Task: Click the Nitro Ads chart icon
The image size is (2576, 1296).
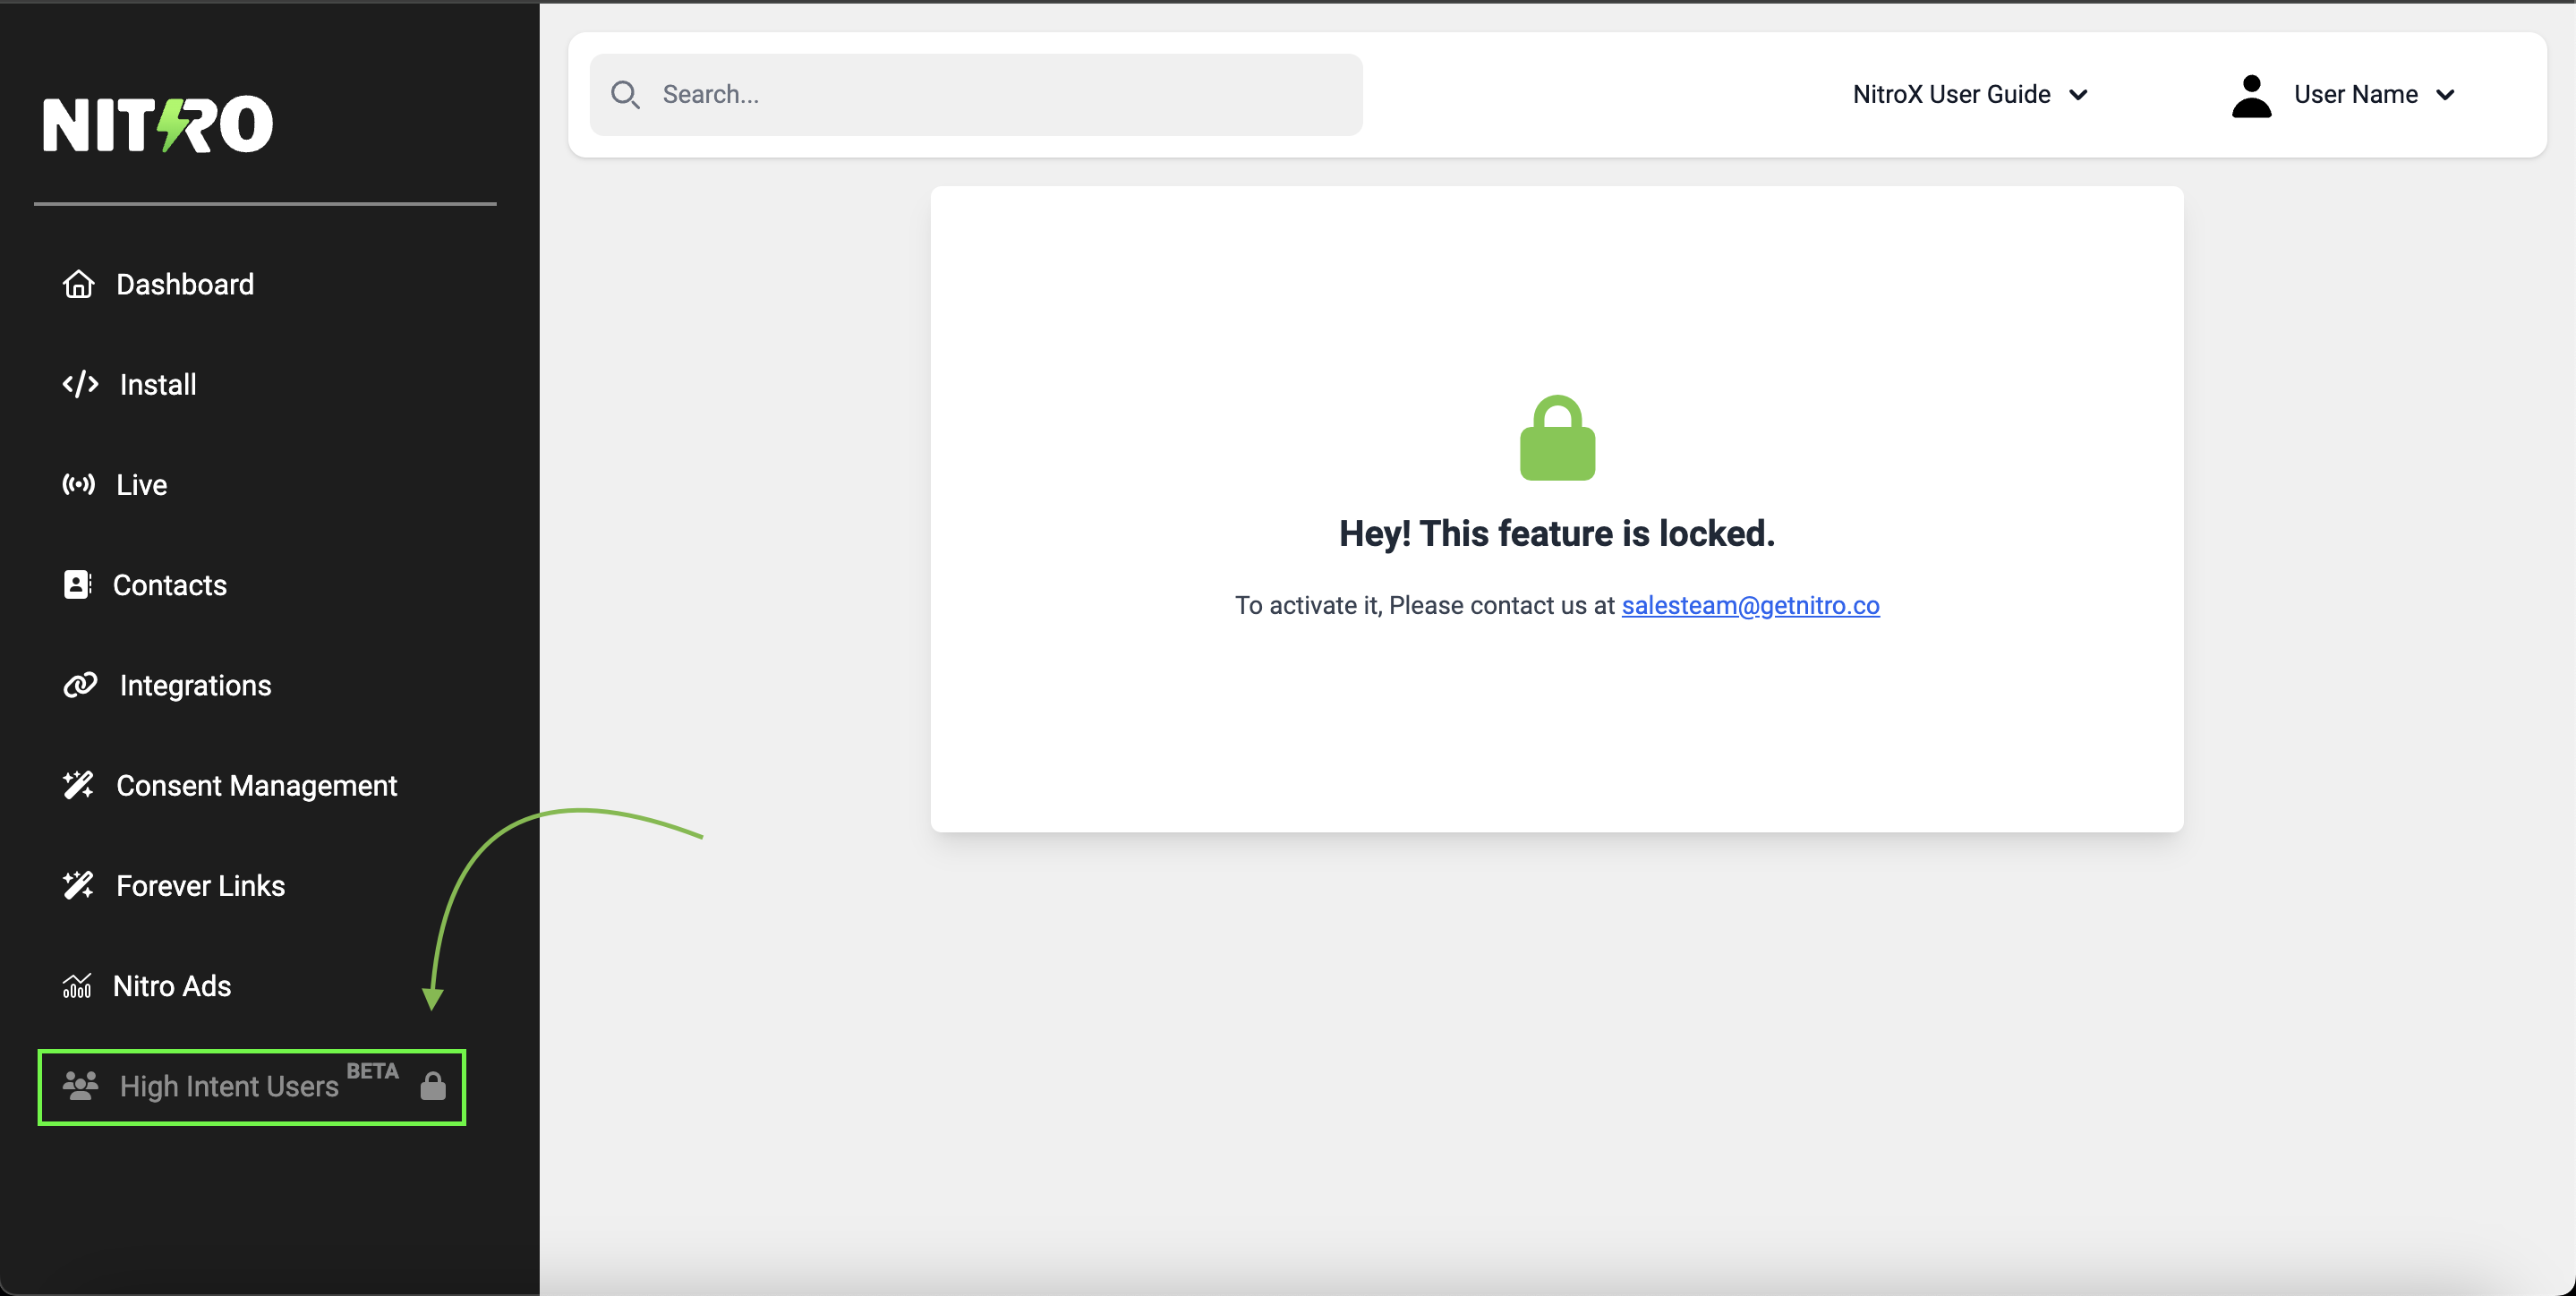Action: (x=77, y=986)
